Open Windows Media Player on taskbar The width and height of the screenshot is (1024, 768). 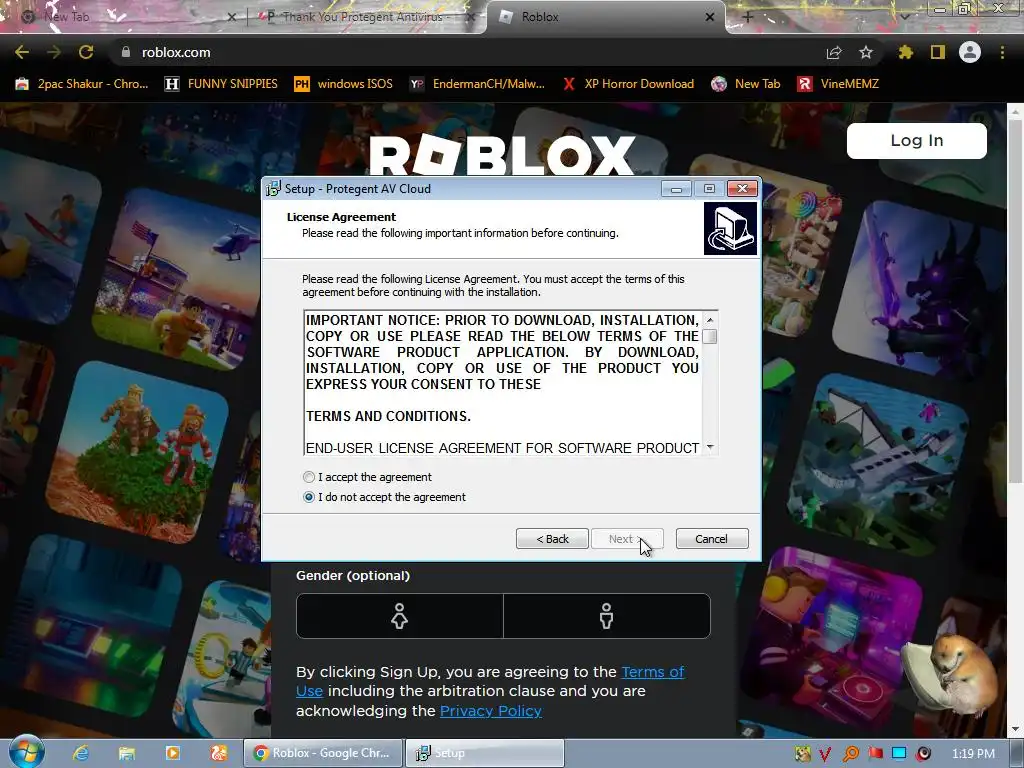coord(172,753)
